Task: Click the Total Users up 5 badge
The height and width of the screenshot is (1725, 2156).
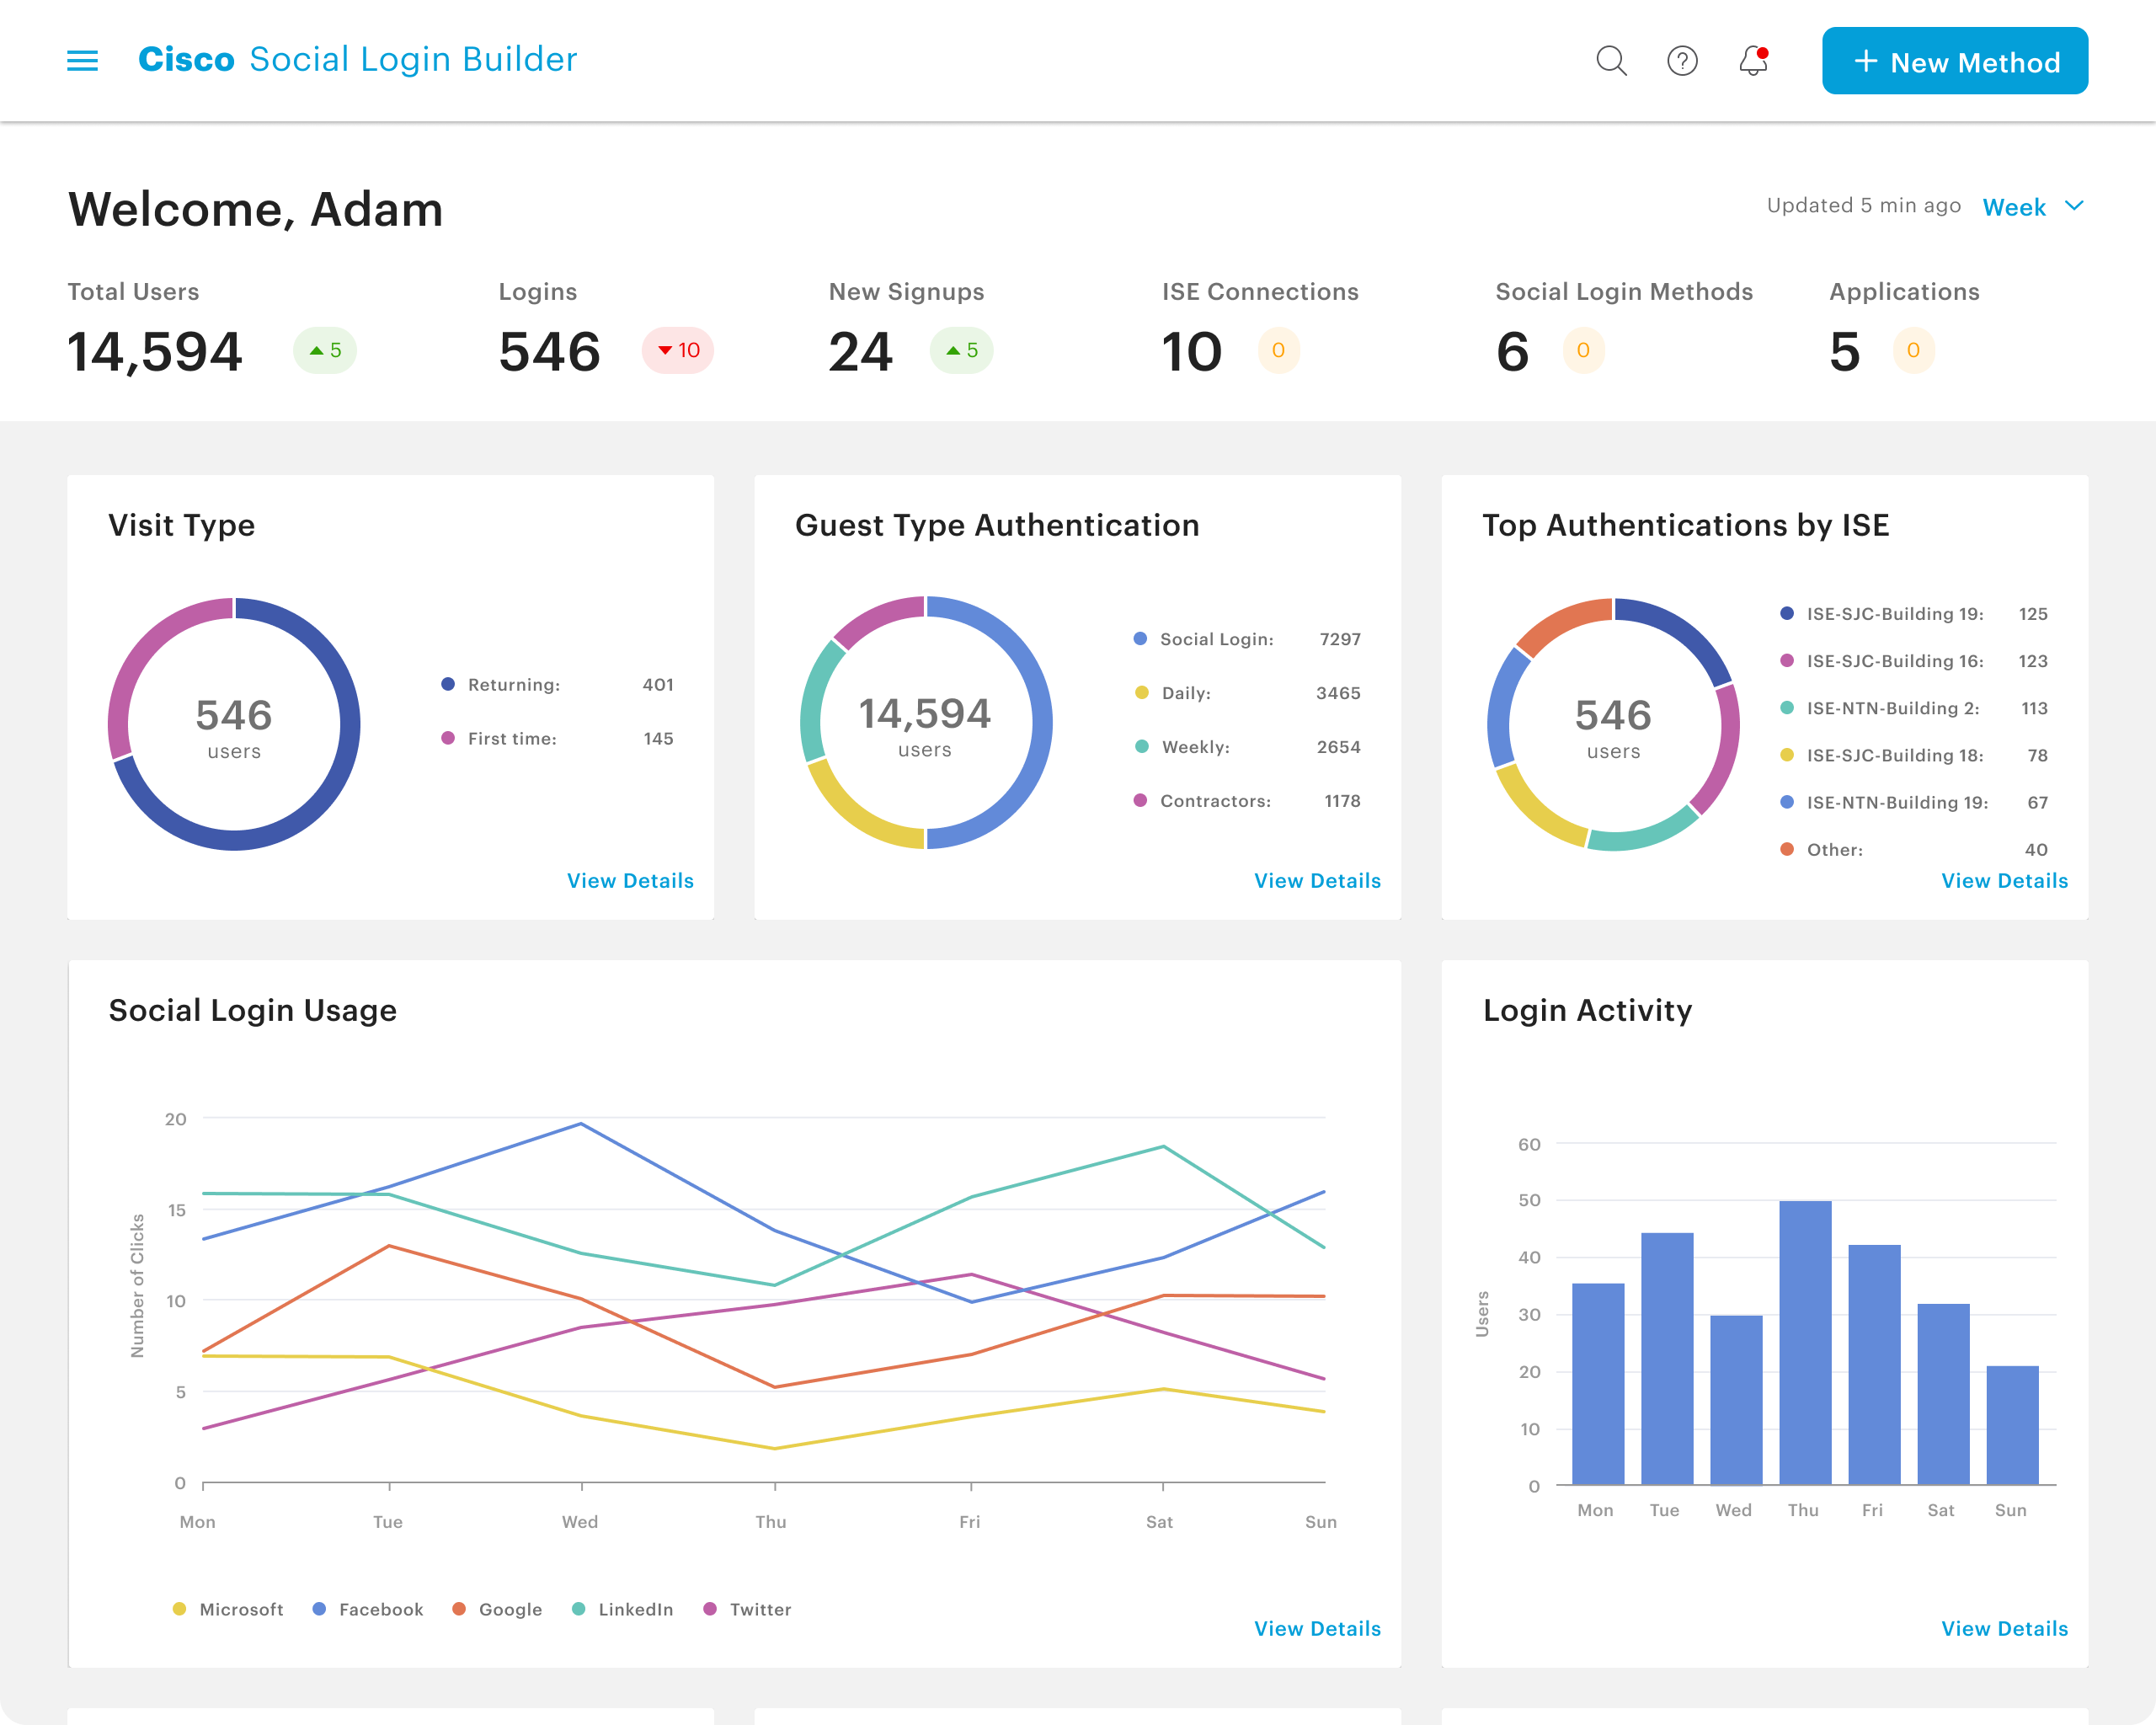Action: click(325, 351)
